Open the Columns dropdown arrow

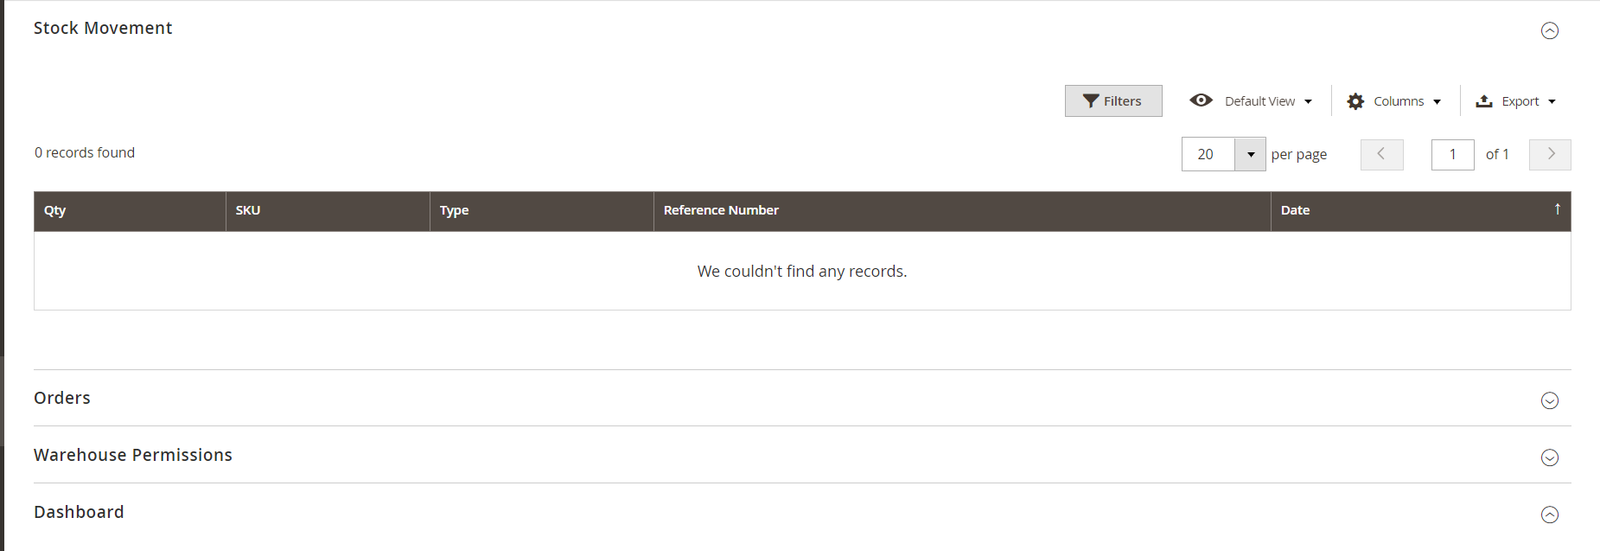click(x=1437, y=102)
